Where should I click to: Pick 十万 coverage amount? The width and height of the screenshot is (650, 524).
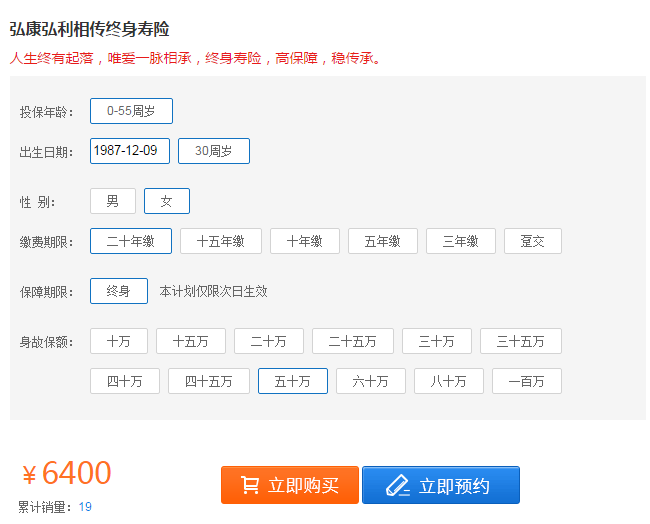click(119, 341)
